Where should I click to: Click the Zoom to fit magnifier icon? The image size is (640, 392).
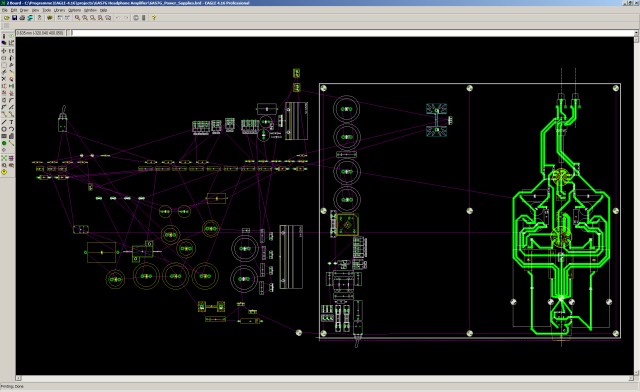pos(77,18)
